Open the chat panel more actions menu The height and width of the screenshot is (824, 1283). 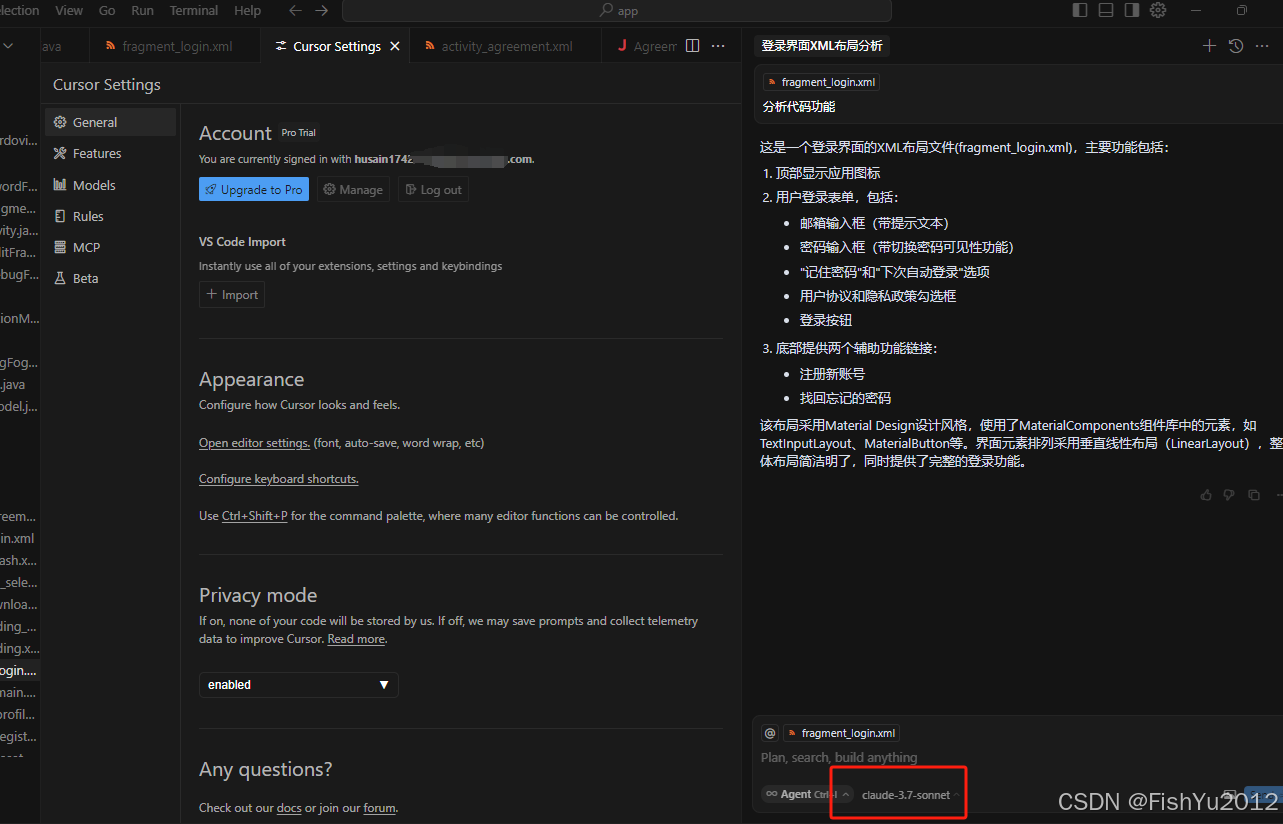[1263, 46]
